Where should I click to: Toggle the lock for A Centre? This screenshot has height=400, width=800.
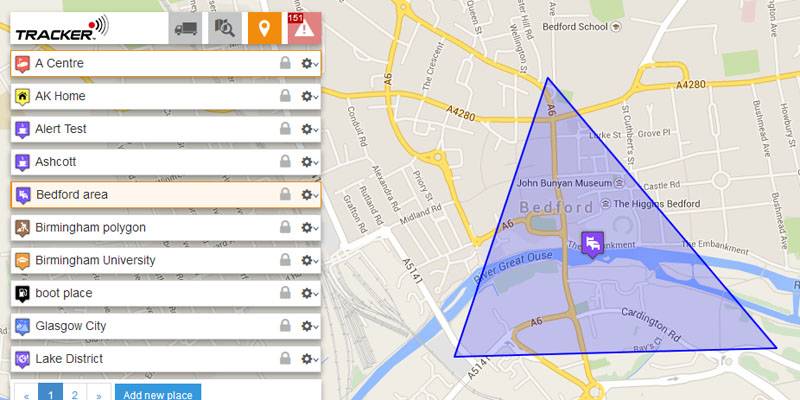(285, 63)
